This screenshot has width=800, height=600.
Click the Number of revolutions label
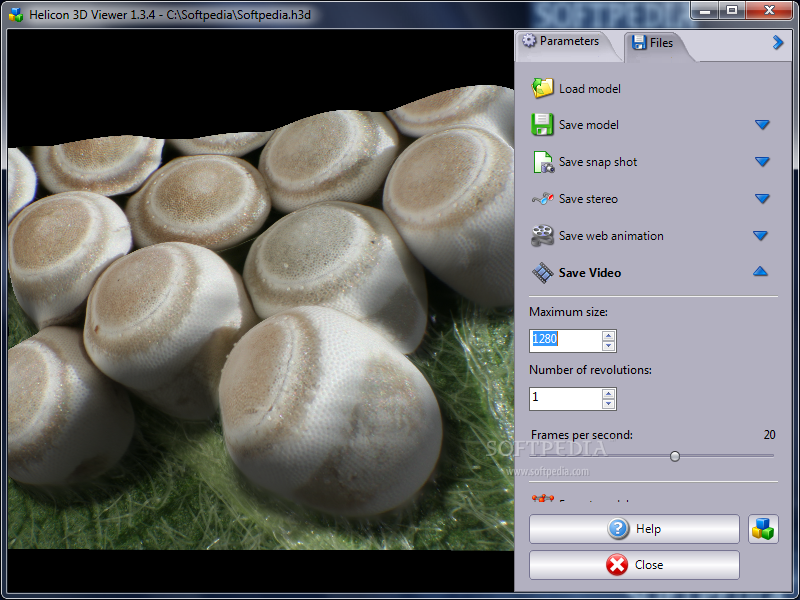pyautogui.click(x=590, y=370)
